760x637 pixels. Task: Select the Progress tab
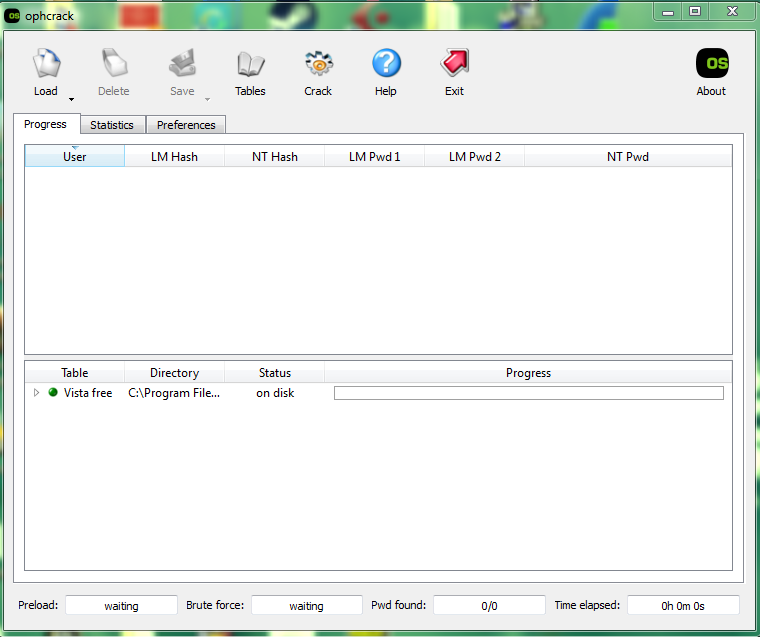click(x=46, y=124)
